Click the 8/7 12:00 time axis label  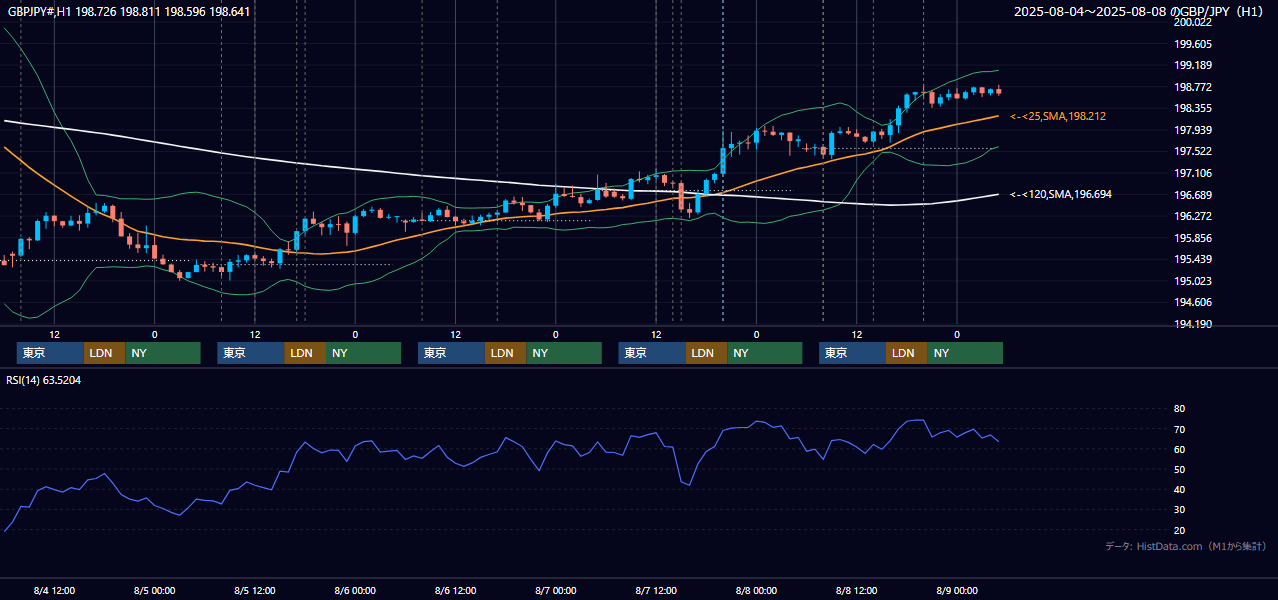point(656,591)
